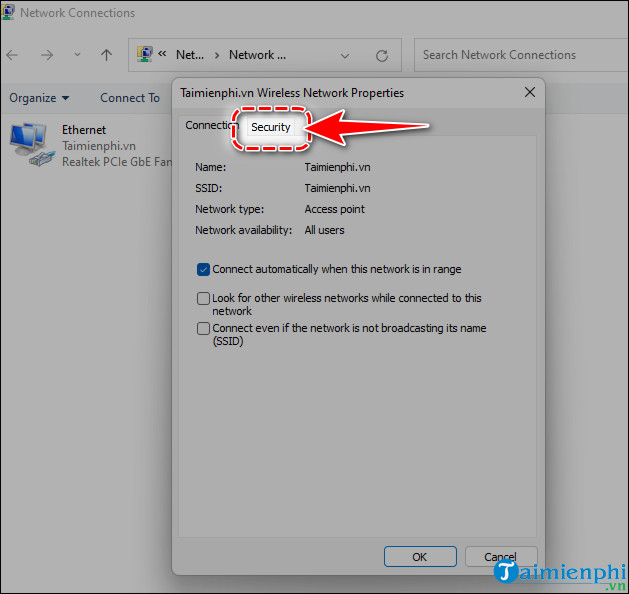
Task: Enable Look for other wireless networks
Action: (203, 298)
